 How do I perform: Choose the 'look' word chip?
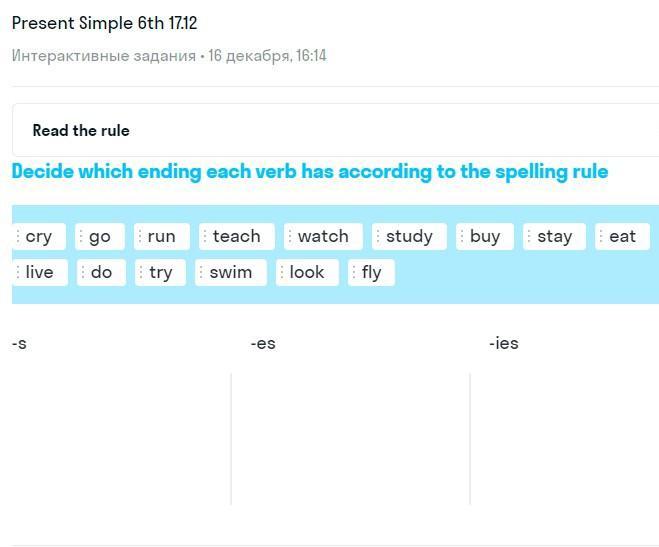tap(307, 272)
